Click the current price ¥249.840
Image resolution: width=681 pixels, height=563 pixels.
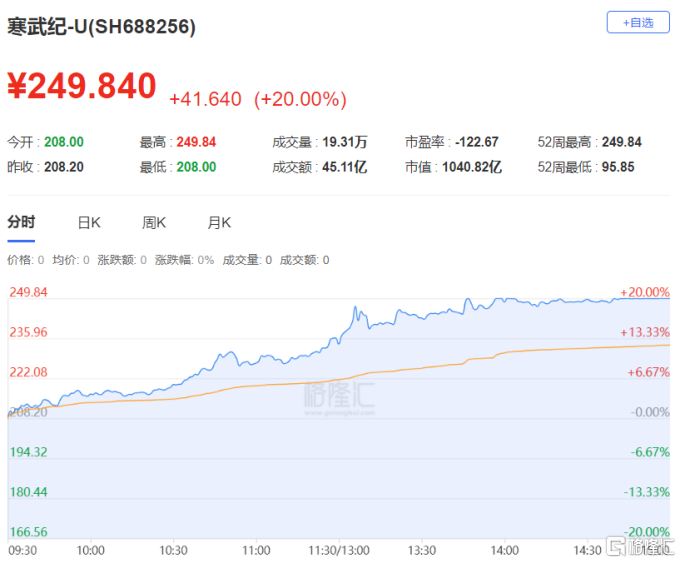click(x=82, y=86)
